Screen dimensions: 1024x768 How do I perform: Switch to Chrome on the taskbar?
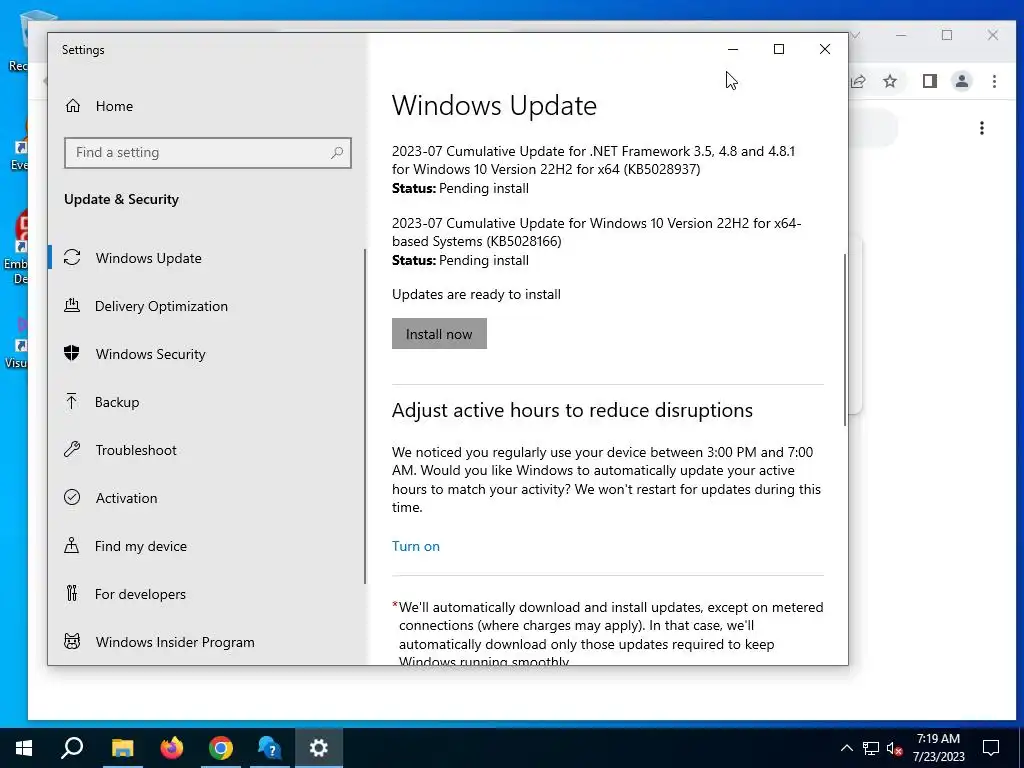click(x=221, y=748)
